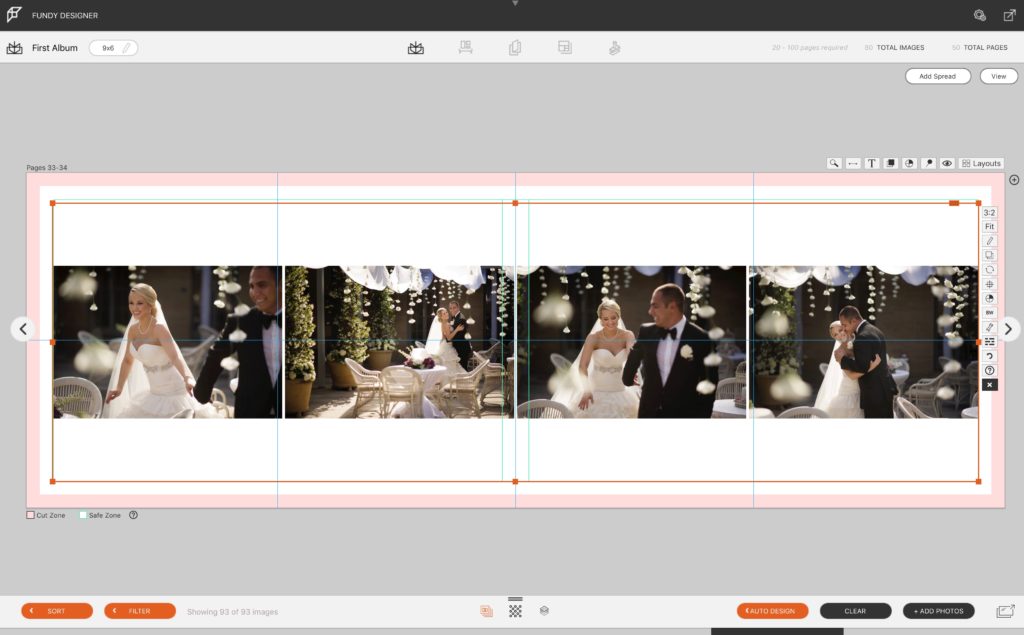
Task: Click the pencil edit icon in the side toolbar
Action: click(989, 241)
